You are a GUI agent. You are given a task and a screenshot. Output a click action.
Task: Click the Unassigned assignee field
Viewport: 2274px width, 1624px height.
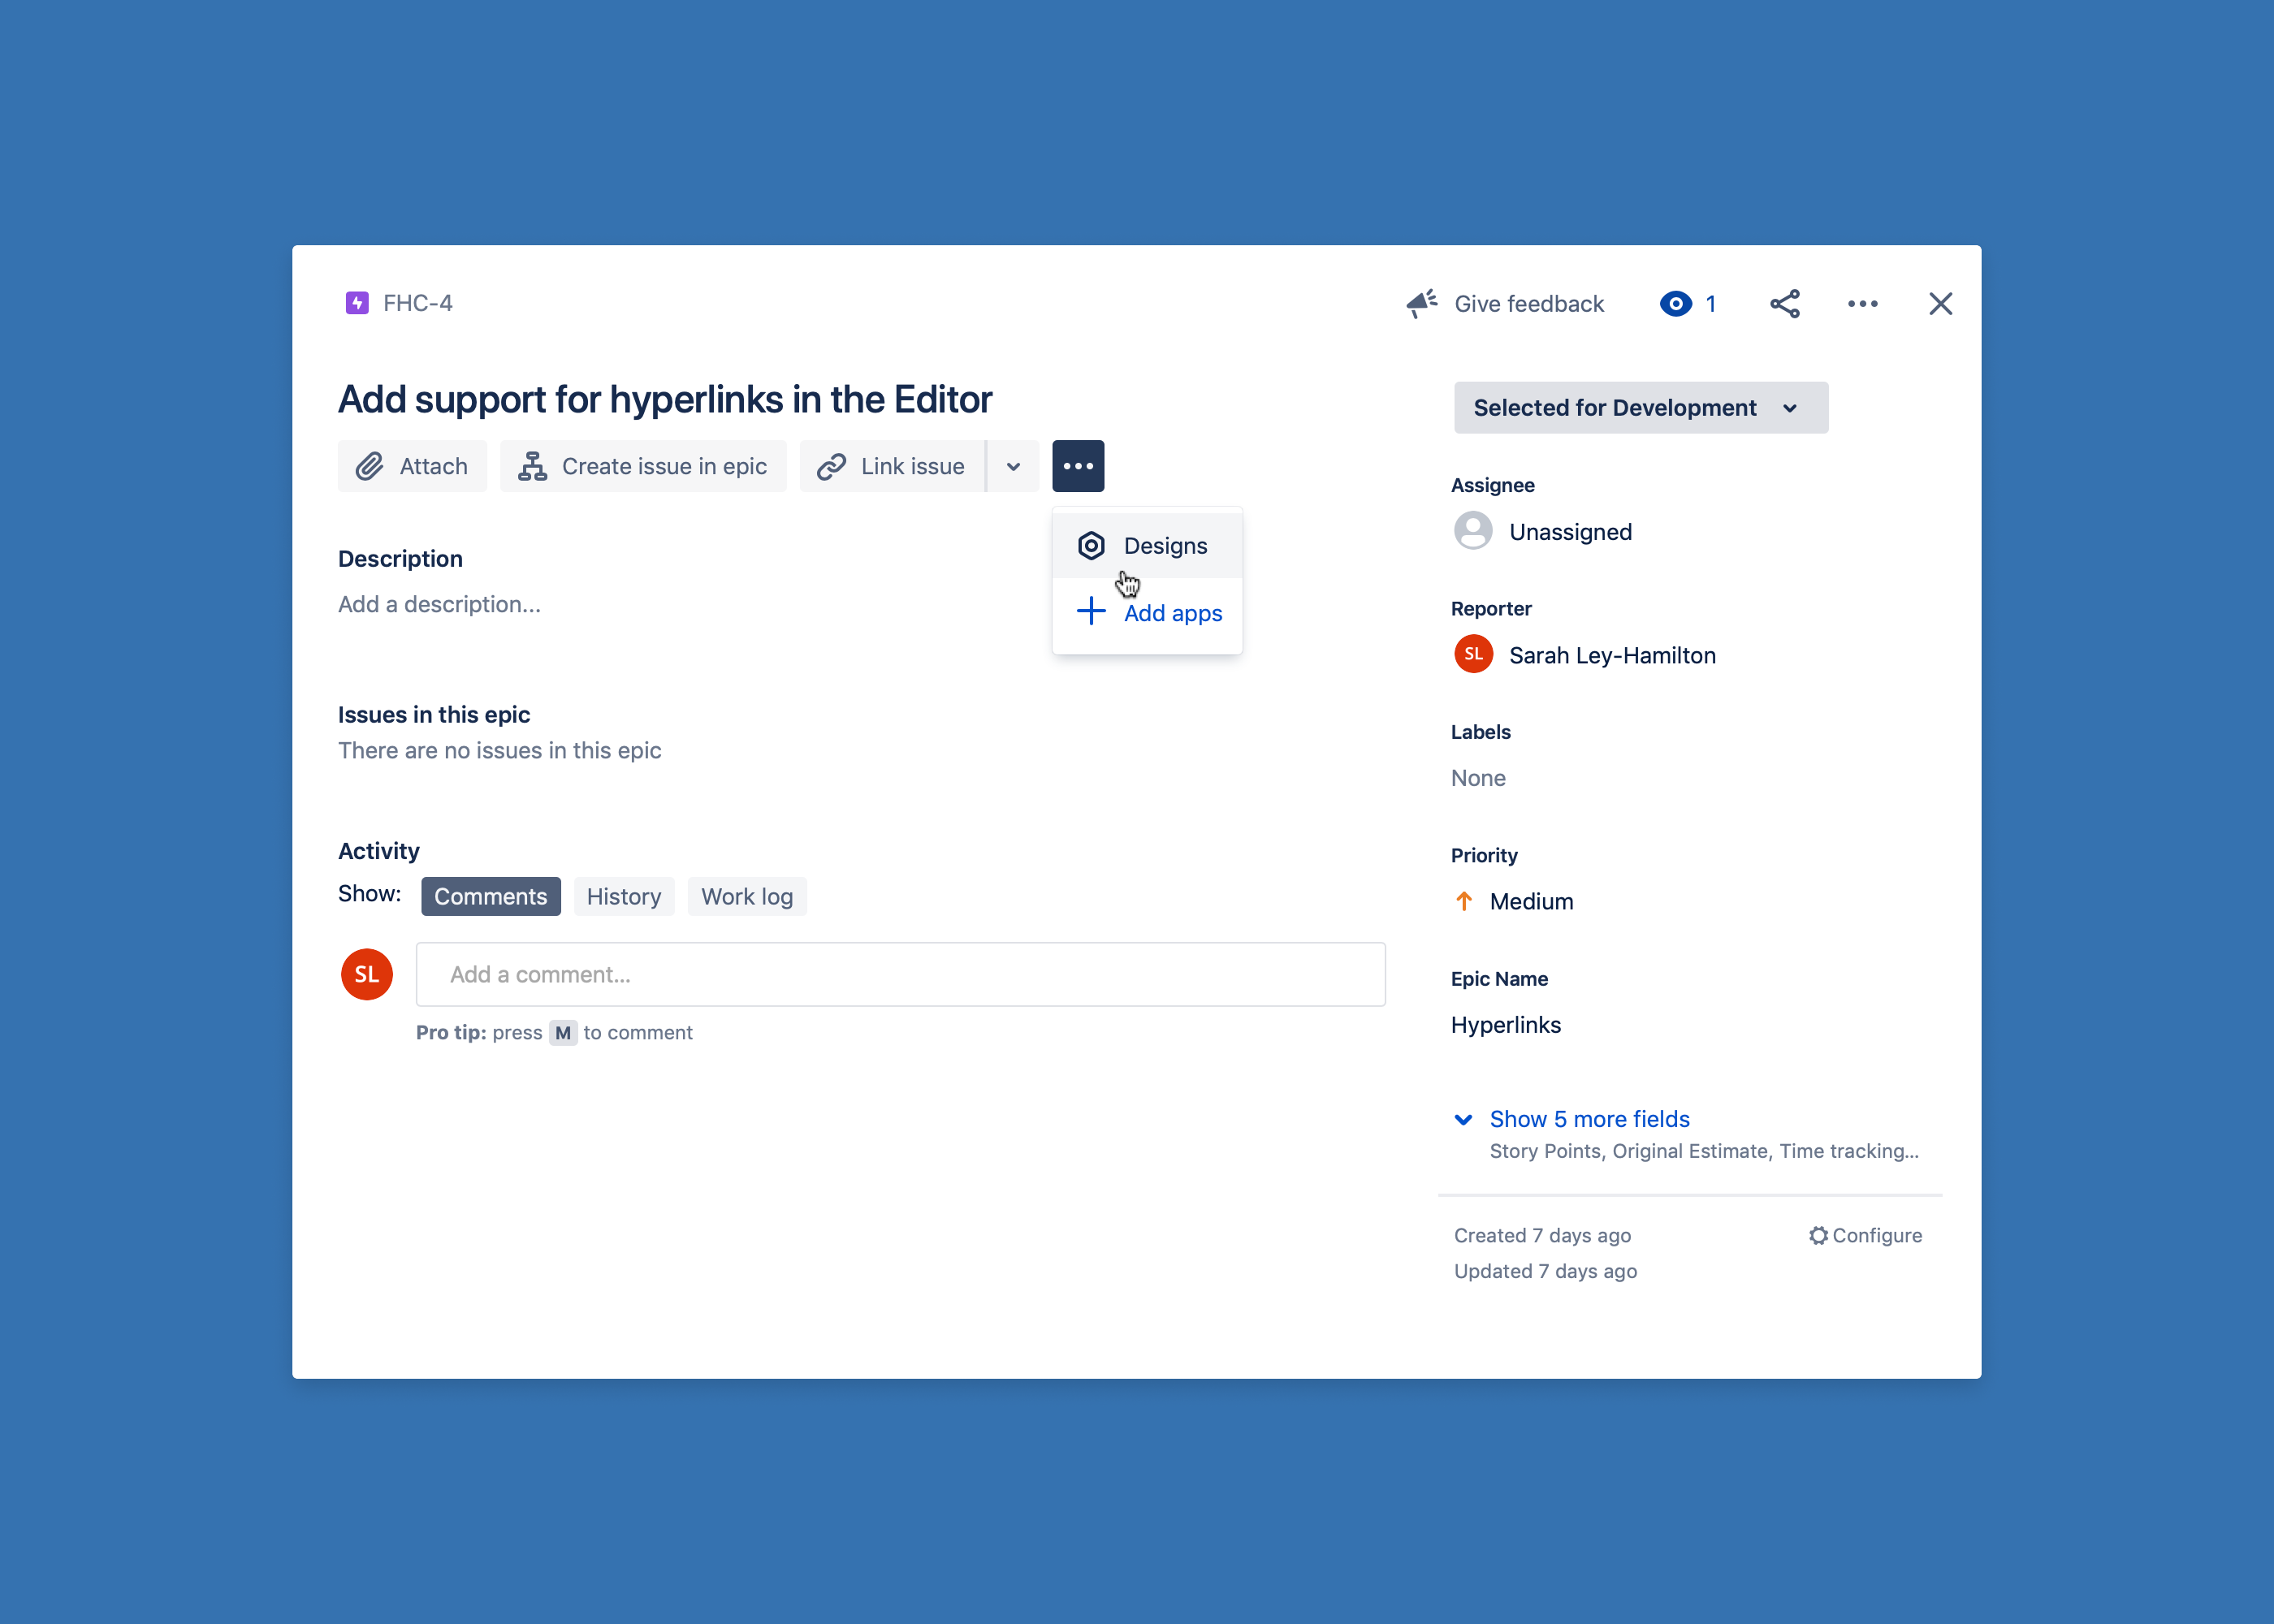pos(1544,531)
